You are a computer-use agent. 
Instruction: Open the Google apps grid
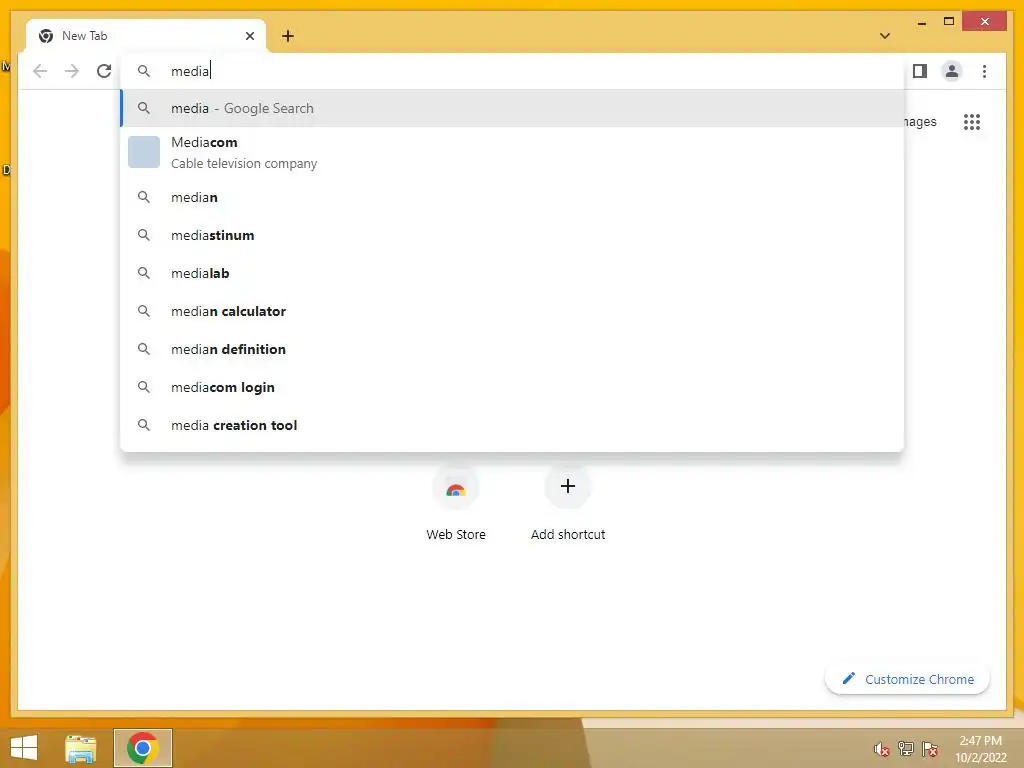(972, 121)
